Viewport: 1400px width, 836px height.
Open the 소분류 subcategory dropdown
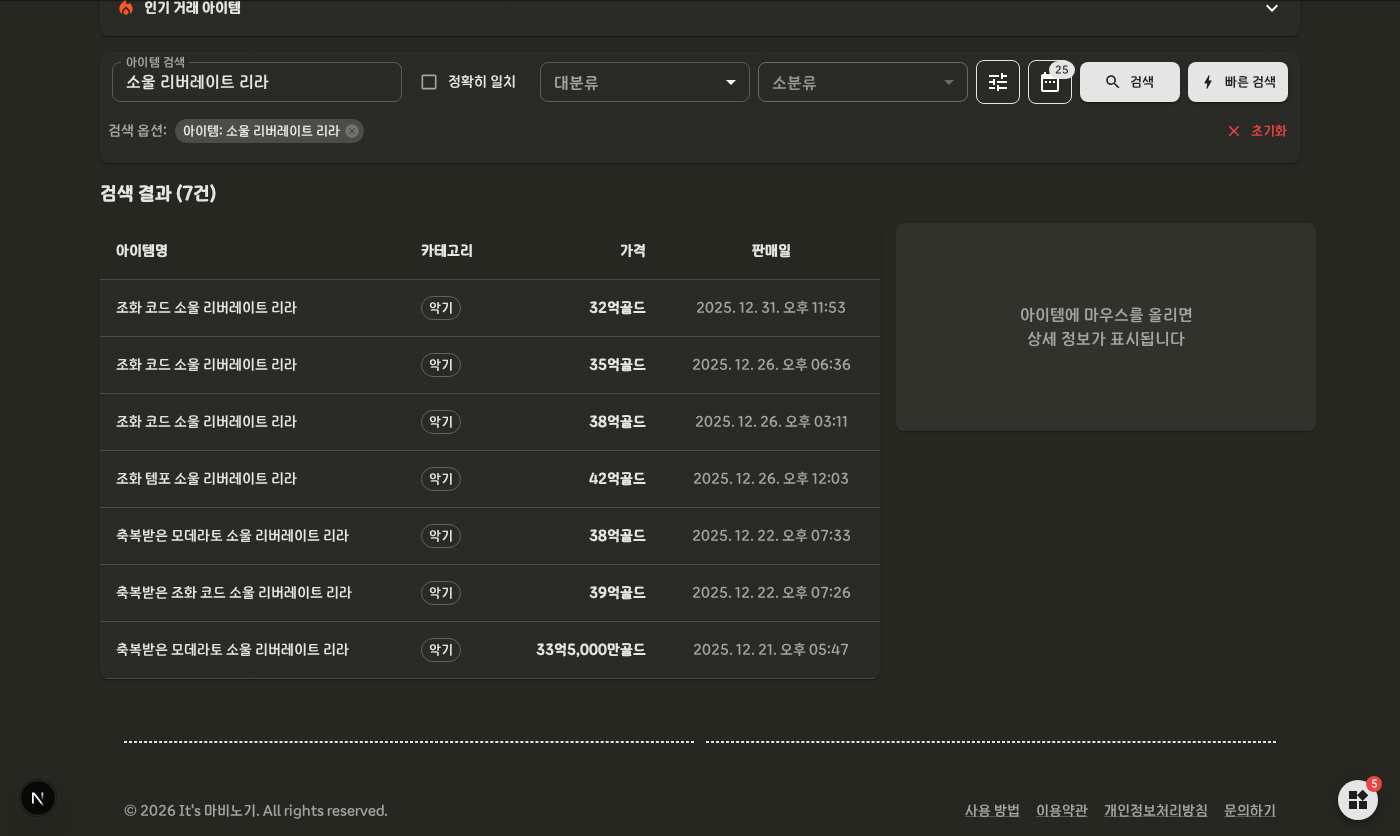click(863, 82)
